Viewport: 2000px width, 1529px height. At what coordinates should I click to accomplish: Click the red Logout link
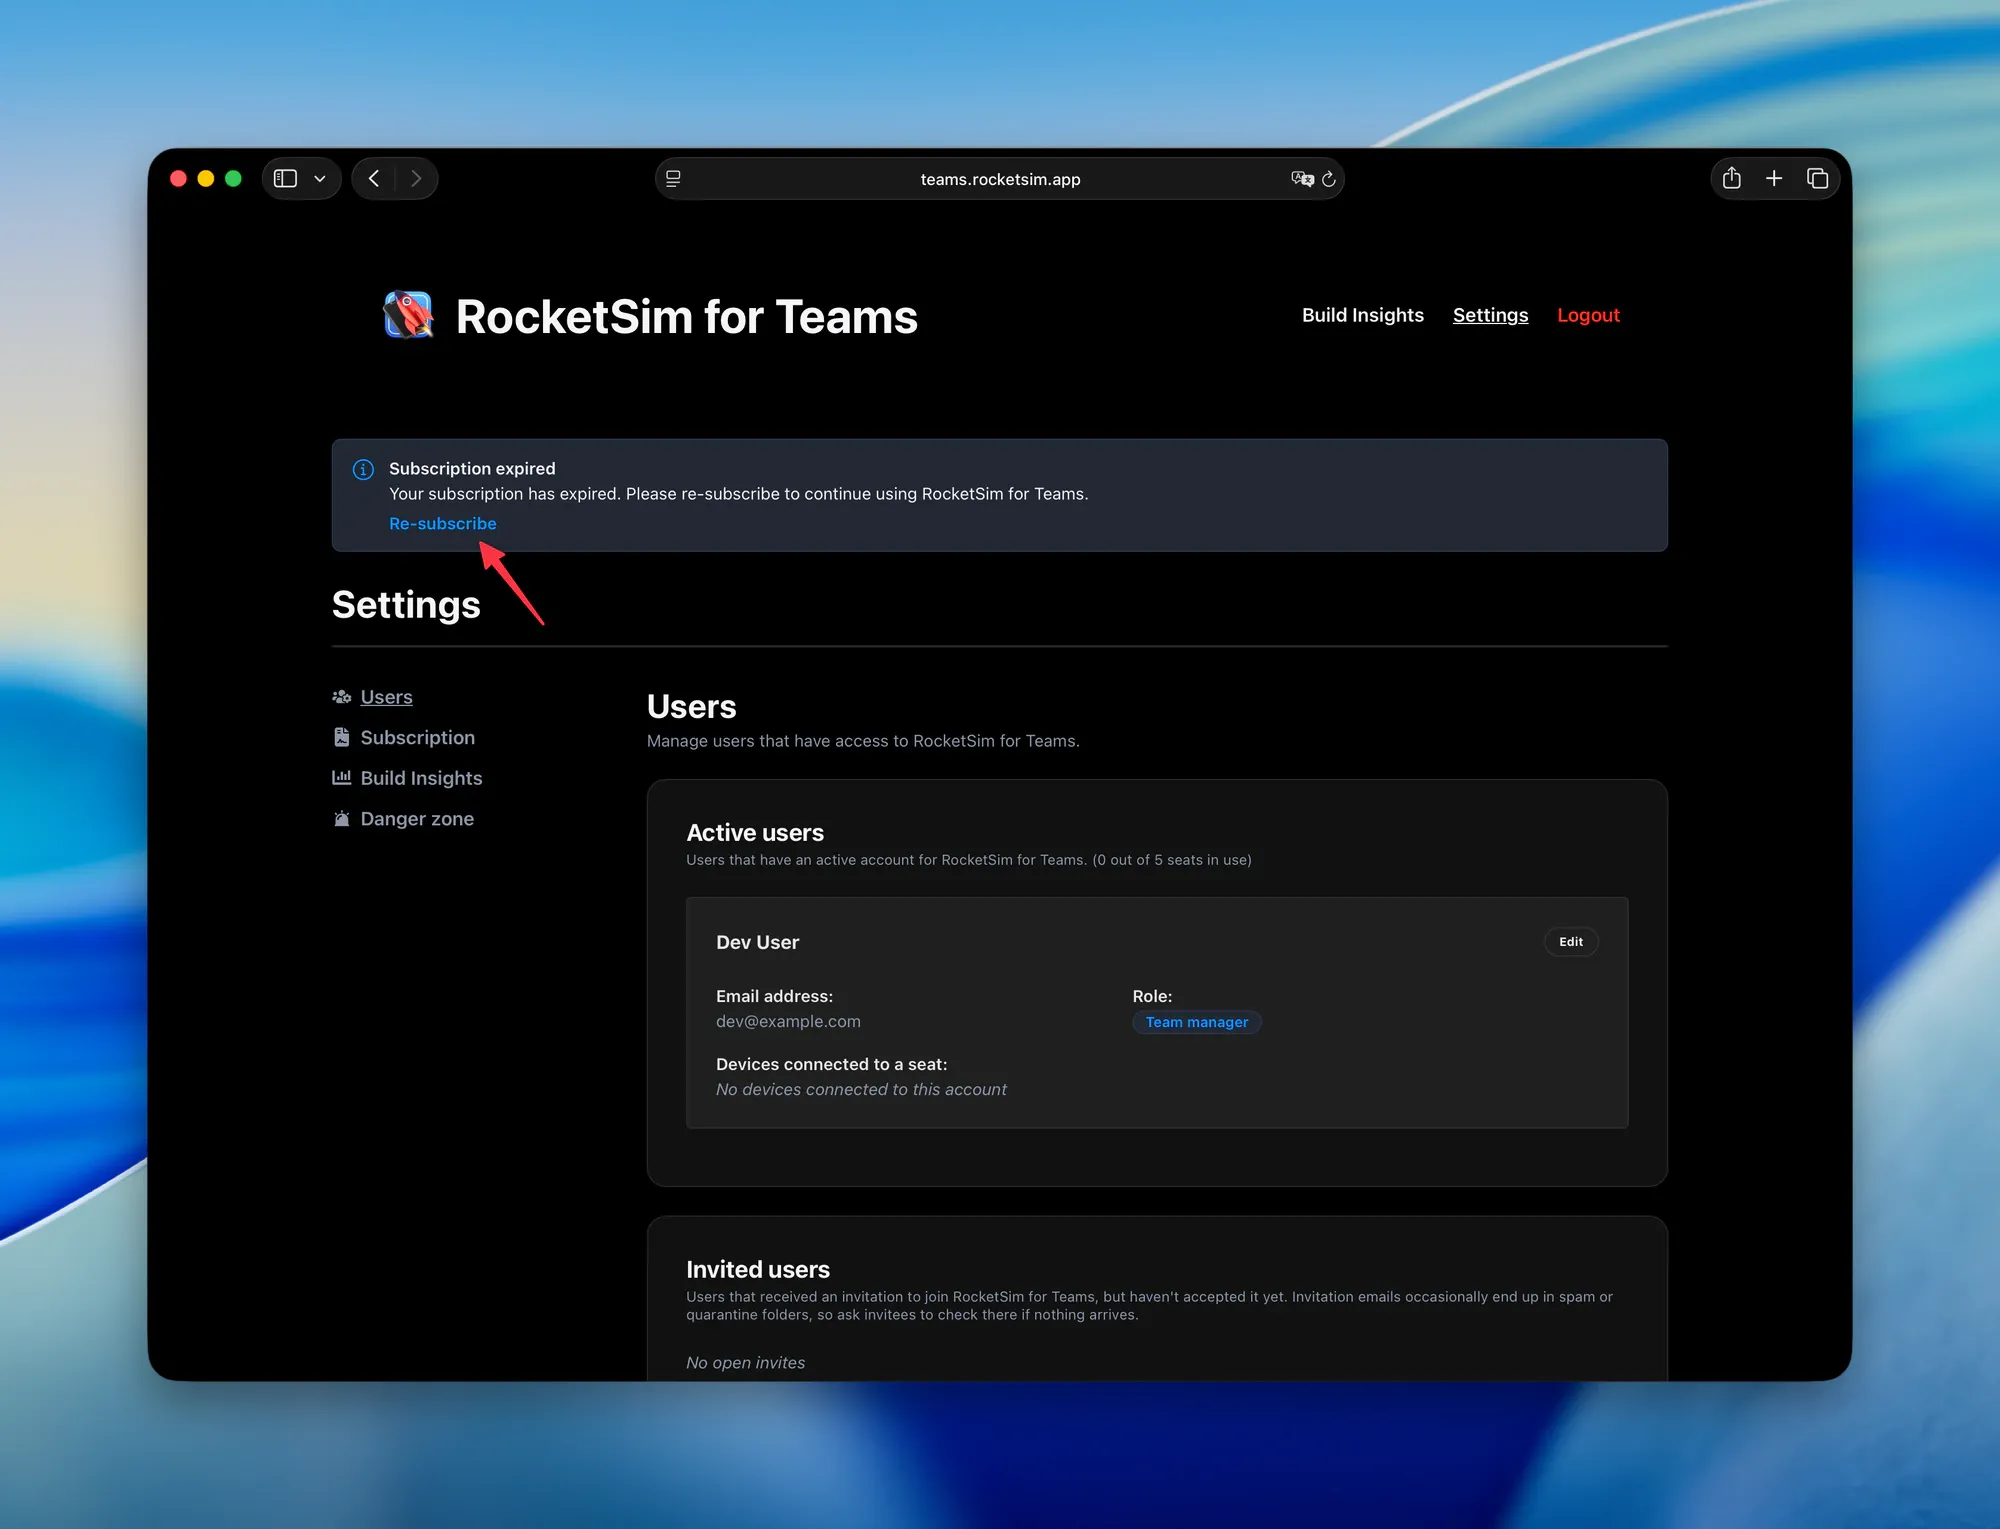[x=1588, y=315]
